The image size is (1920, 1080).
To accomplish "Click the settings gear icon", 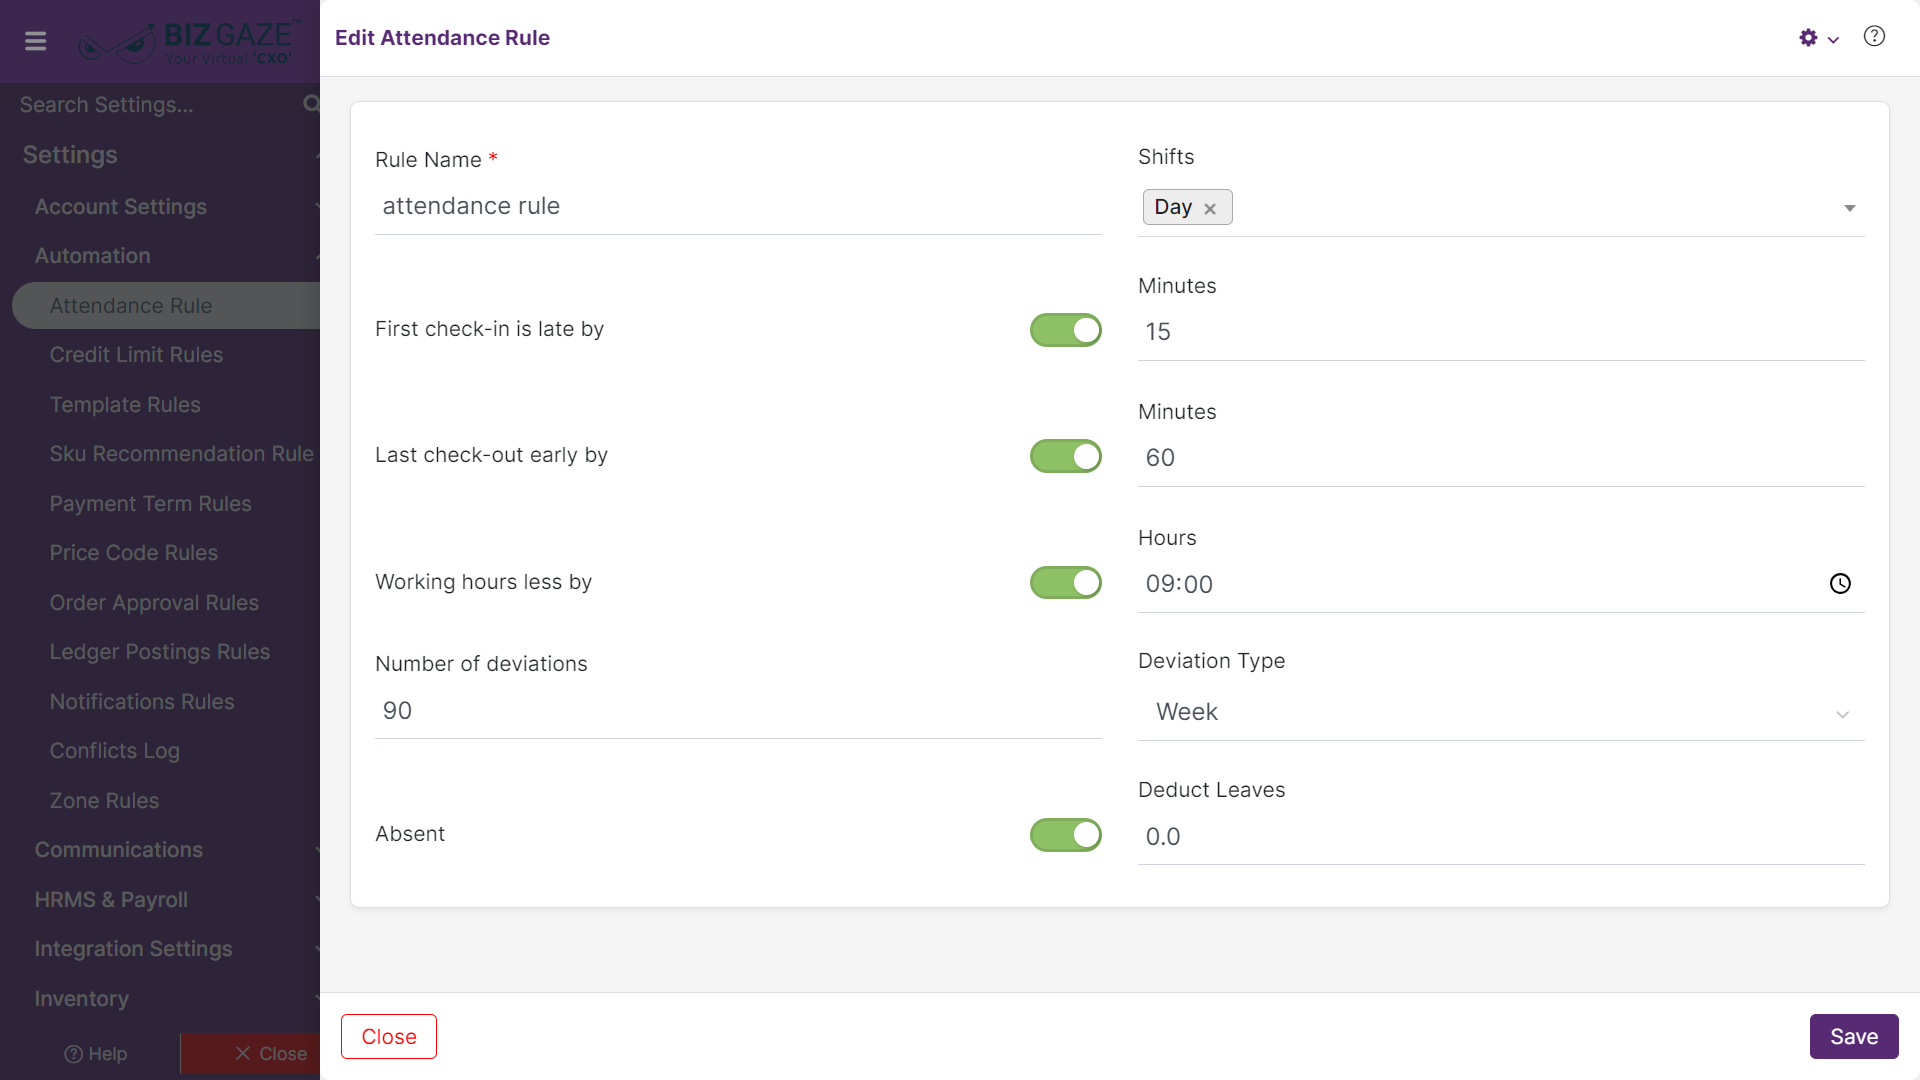I will point(1808,38).
